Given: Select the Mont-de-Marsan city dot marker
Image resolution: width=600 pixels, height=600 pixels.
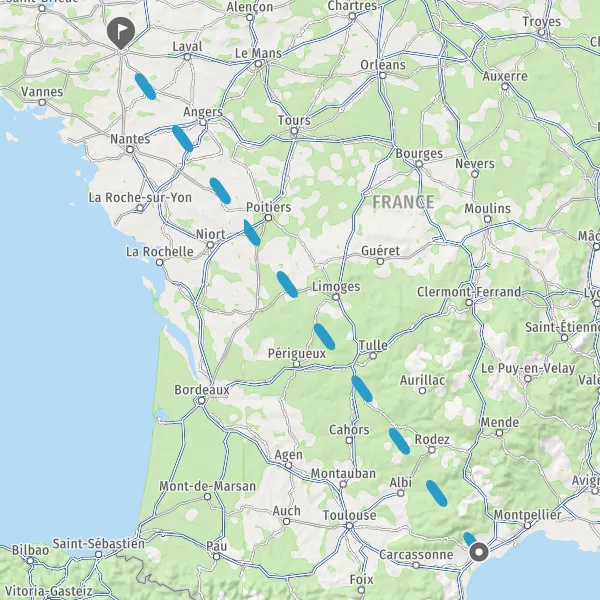Looking at the screenshot, I should 207,497.
